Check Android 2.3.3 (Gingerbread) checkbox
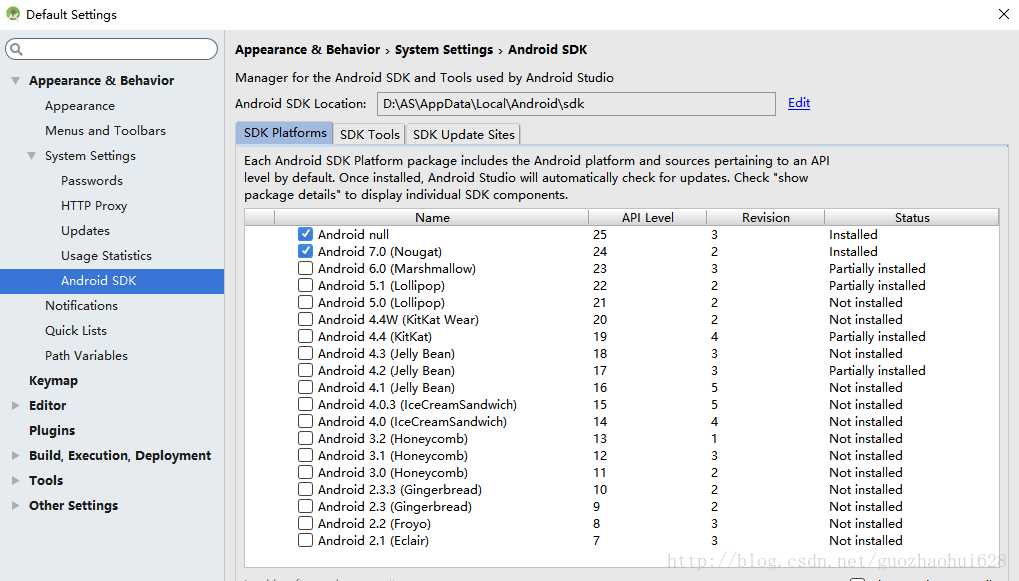This screenshot has height=581, width=1019. [305, 489]
